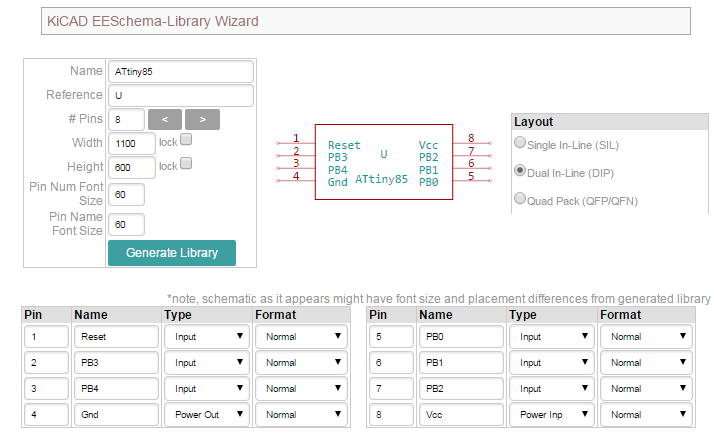Open Type dropdown for pin PB1
This screenshot has height=441, width=714.
click(x=551, y=363)
